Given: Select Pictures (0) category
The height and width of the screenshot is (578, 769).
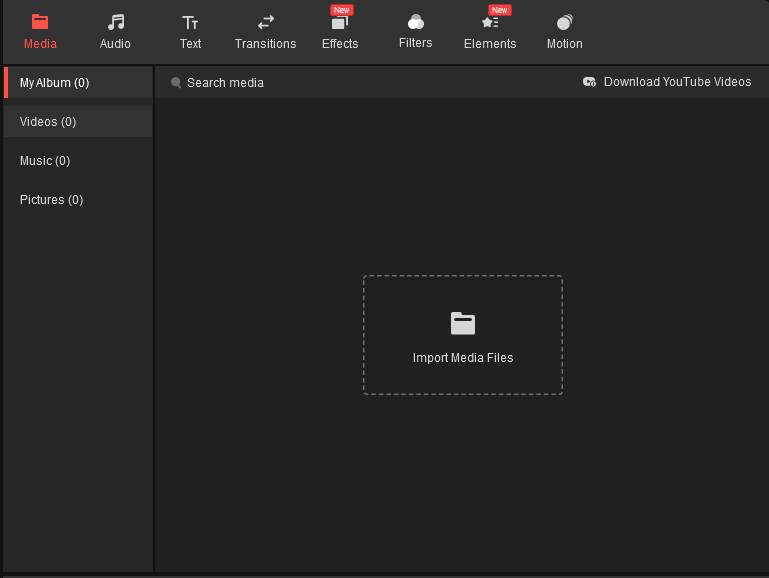Looking at the screenshot, I should click(78, 200).
